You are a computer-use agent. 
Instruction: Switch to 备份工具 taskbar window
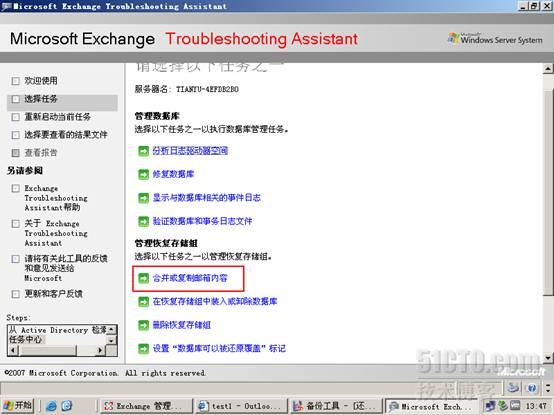point(336,406)
